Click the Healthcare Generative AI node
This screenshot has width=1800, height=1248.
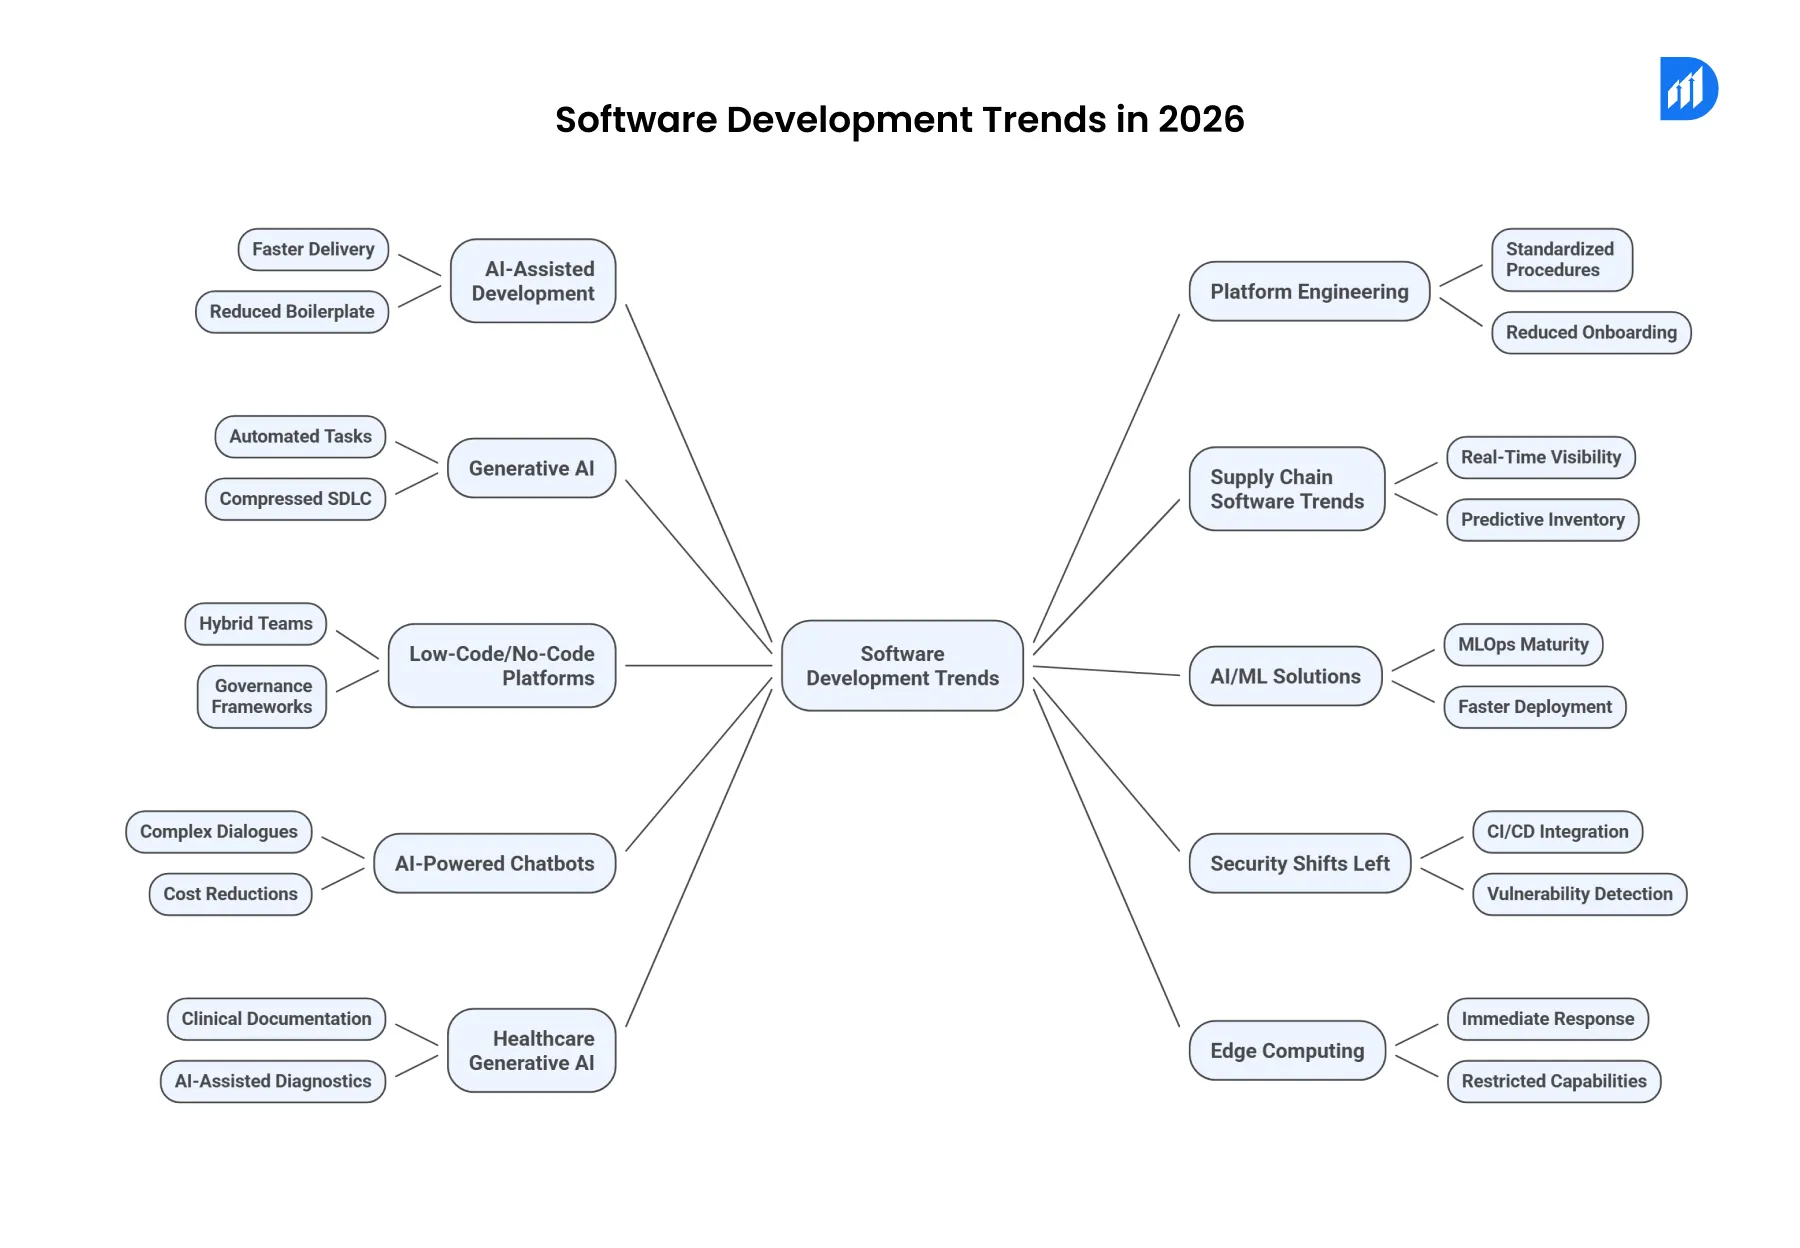coord(531,1050)
